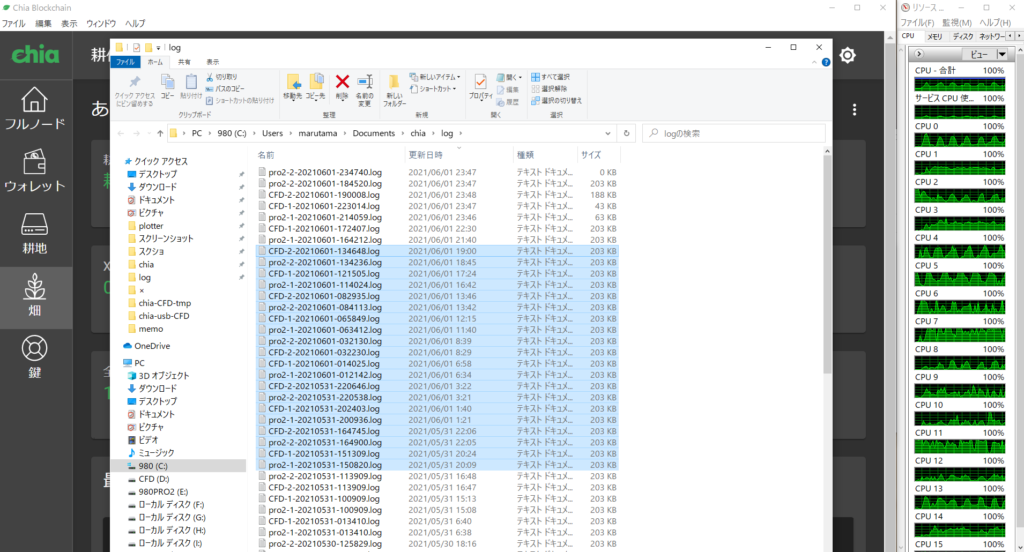The width and height of the screenshot is (1024, 552).
Task: Select file CFD-1-20210531-013410.log
Action: 323,521
